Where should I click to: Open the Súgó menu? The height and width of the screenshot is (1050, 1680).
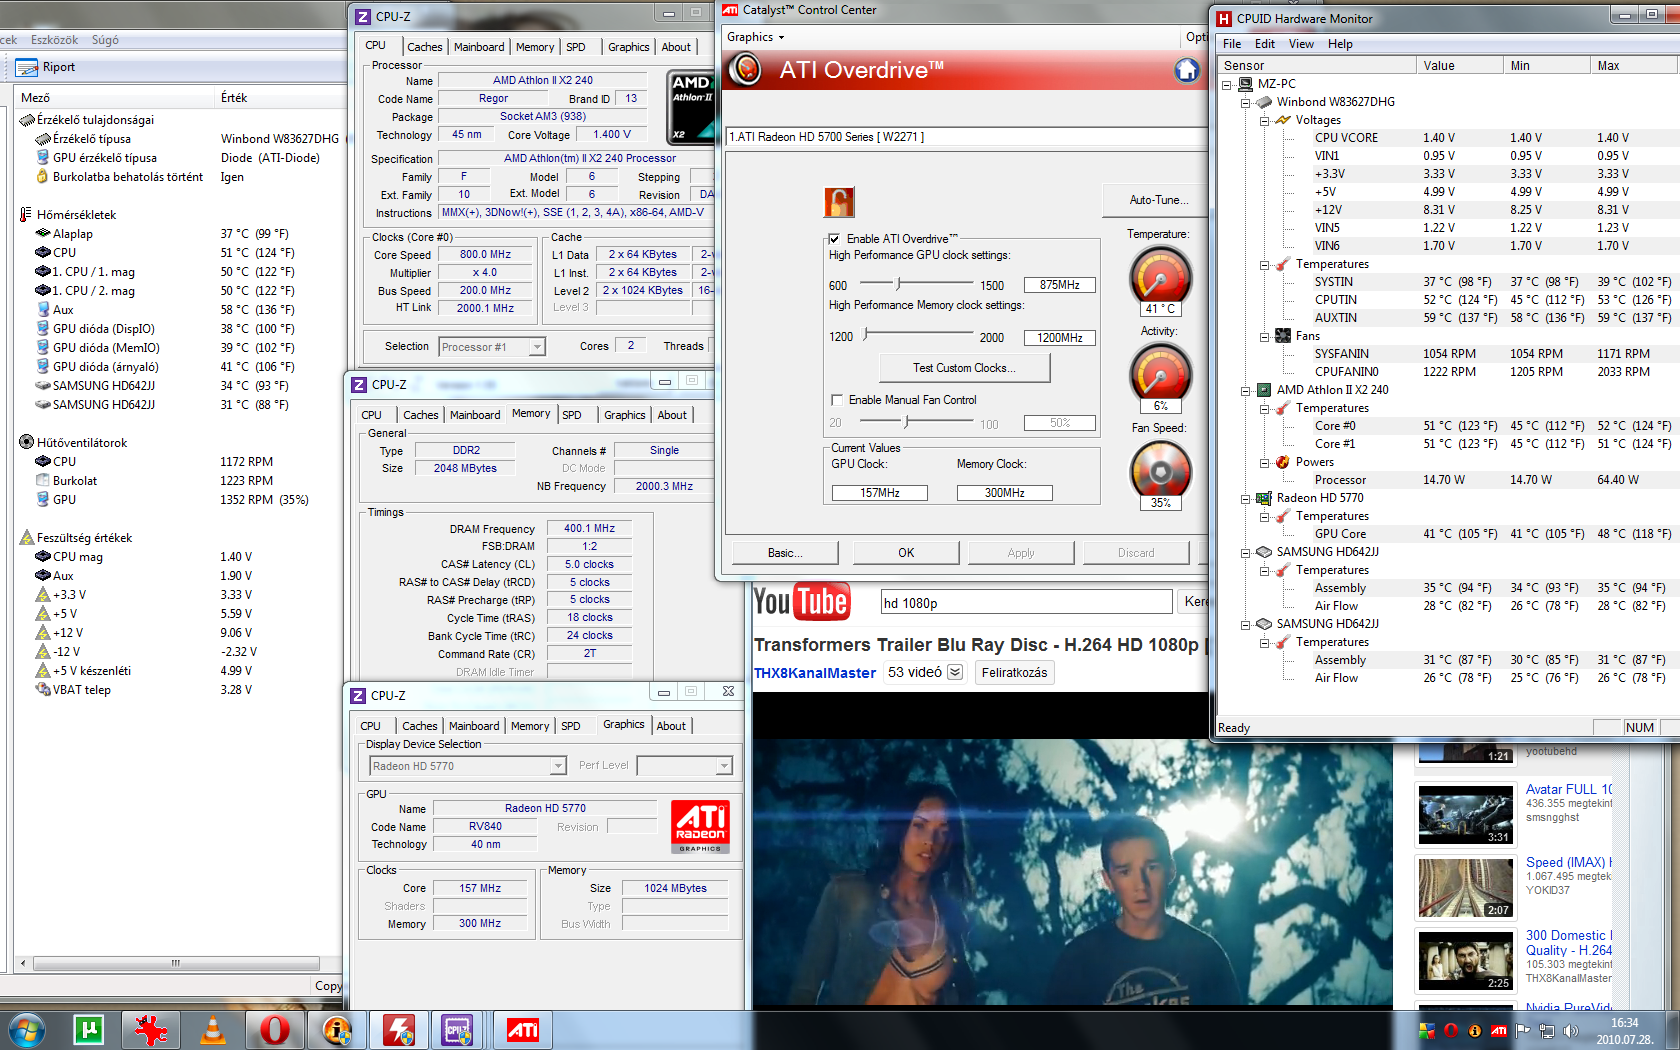[105, 40]
